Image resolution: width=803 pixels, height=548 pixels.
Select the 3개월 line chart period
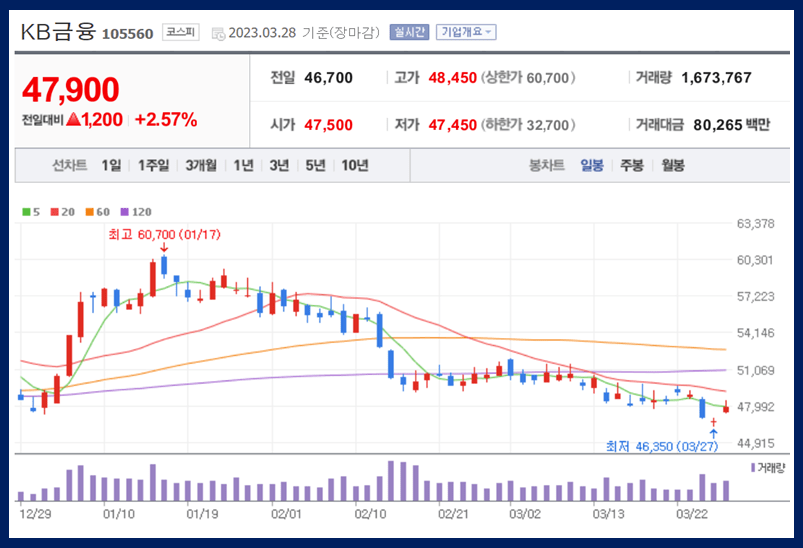[x=201, y=165]
